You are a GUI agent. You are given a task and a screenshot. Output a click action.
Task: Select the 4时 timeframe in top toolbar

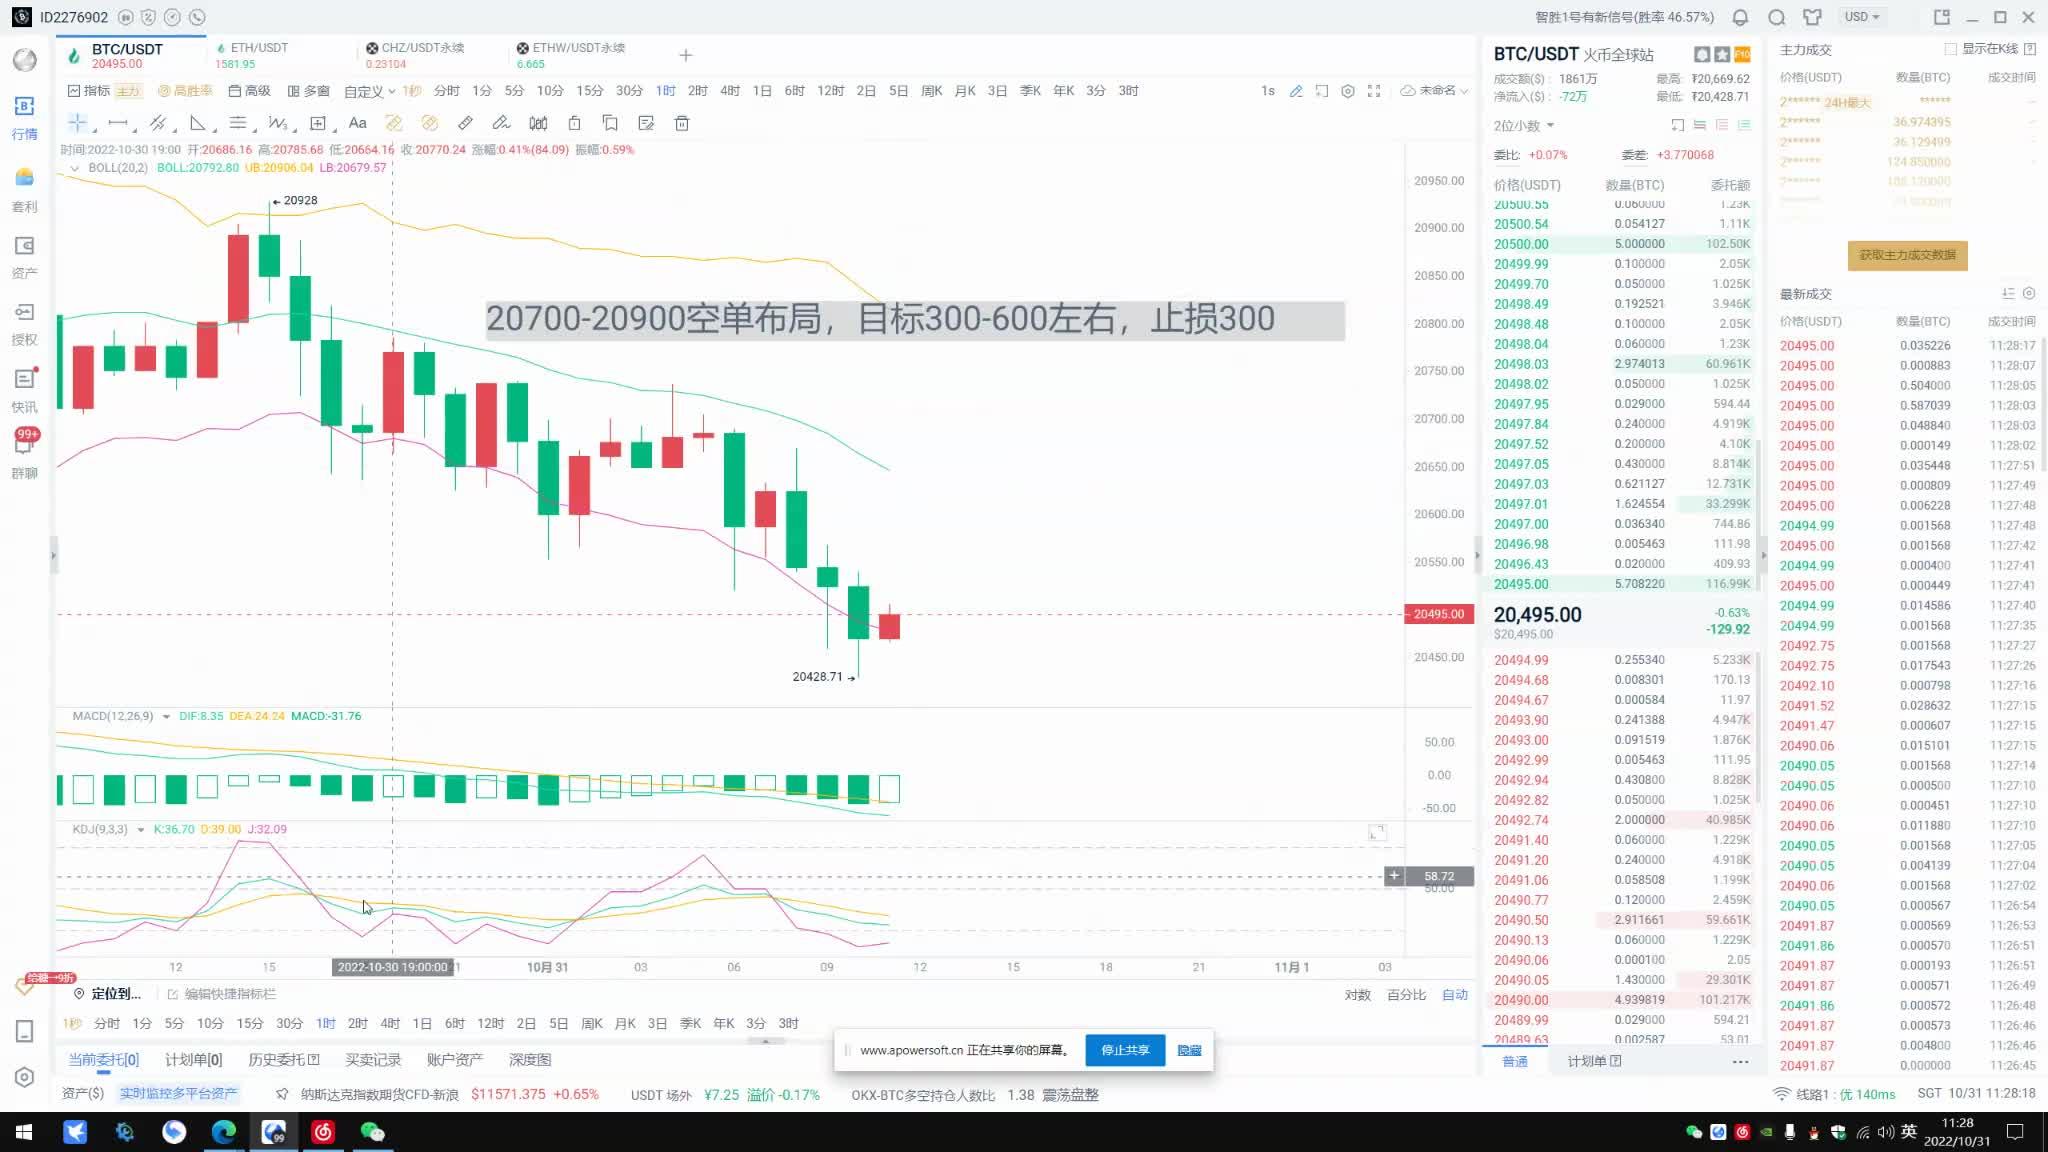[730, 91]
